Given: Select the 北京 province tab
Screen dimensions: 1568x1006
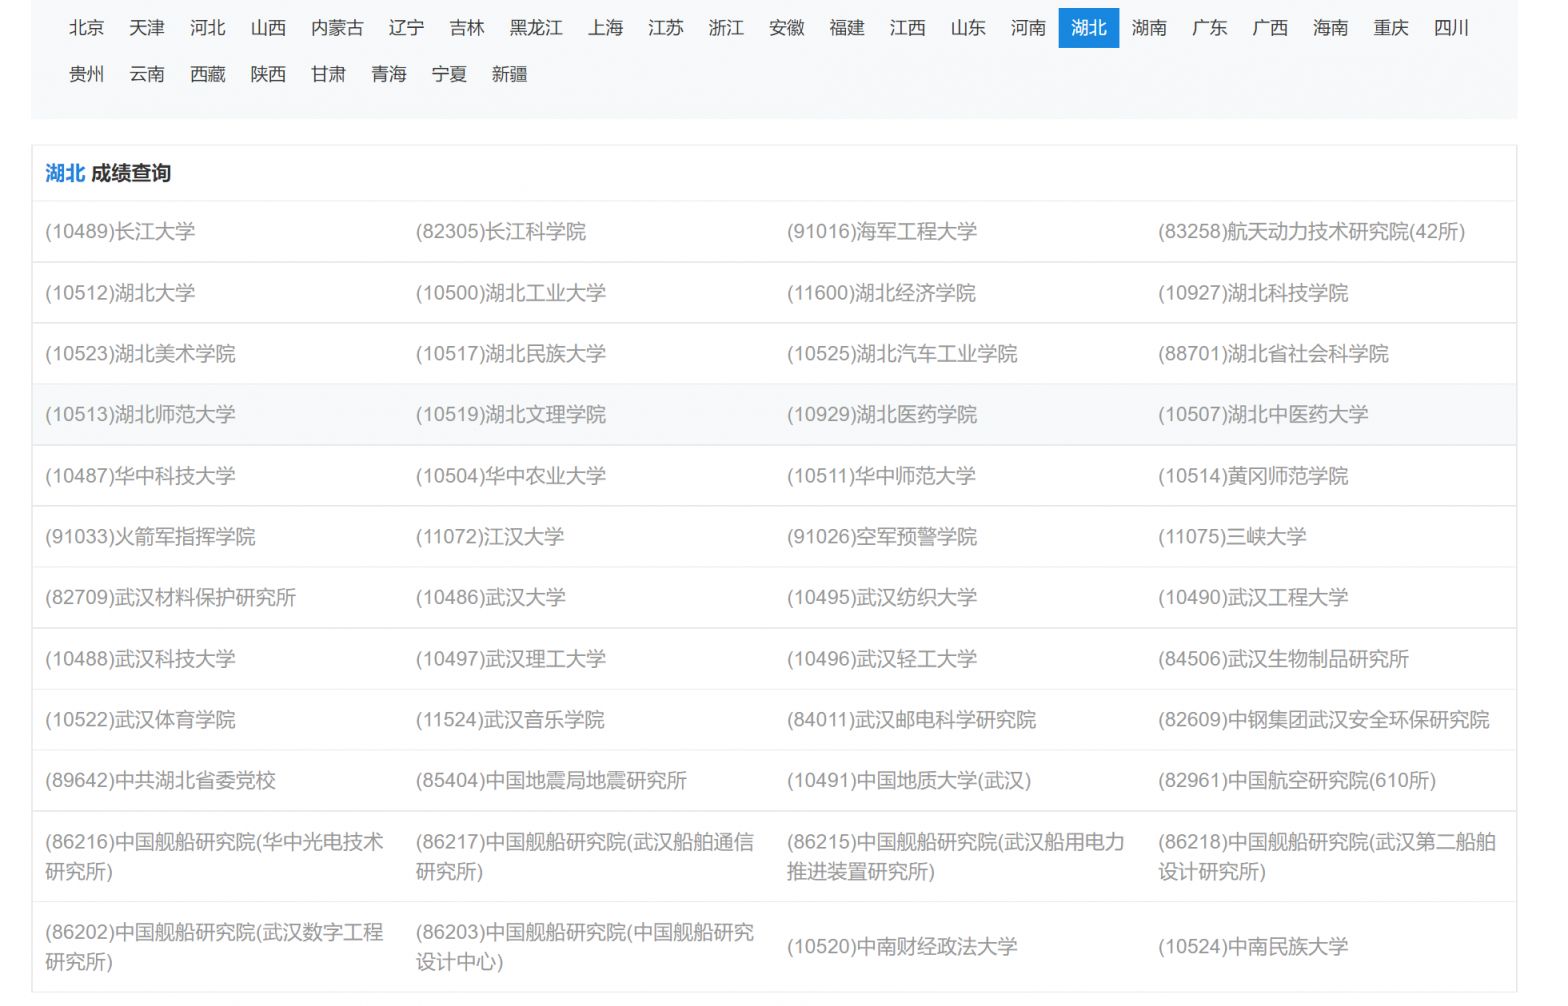Looking at the screenshot, I should click(x=86, y=28).
